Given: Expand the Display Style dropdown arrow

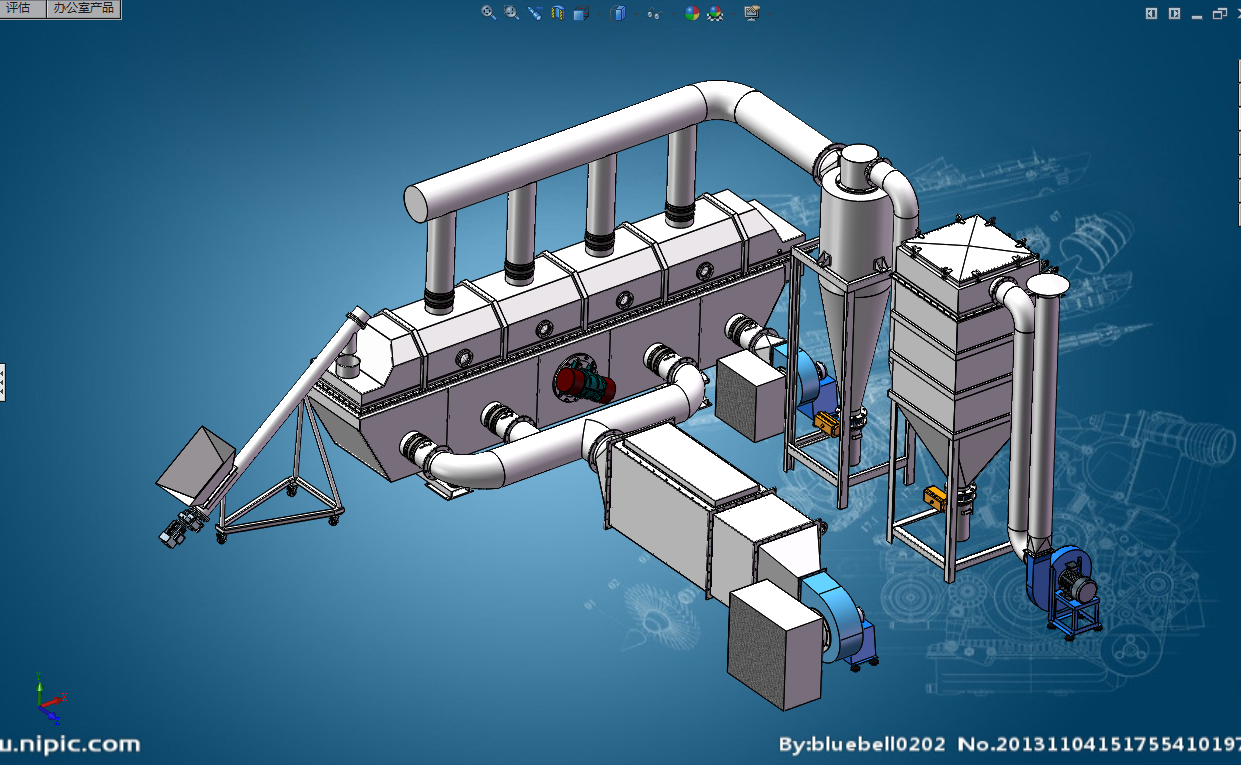Looking at the screenshot, I should pos(636,14).
